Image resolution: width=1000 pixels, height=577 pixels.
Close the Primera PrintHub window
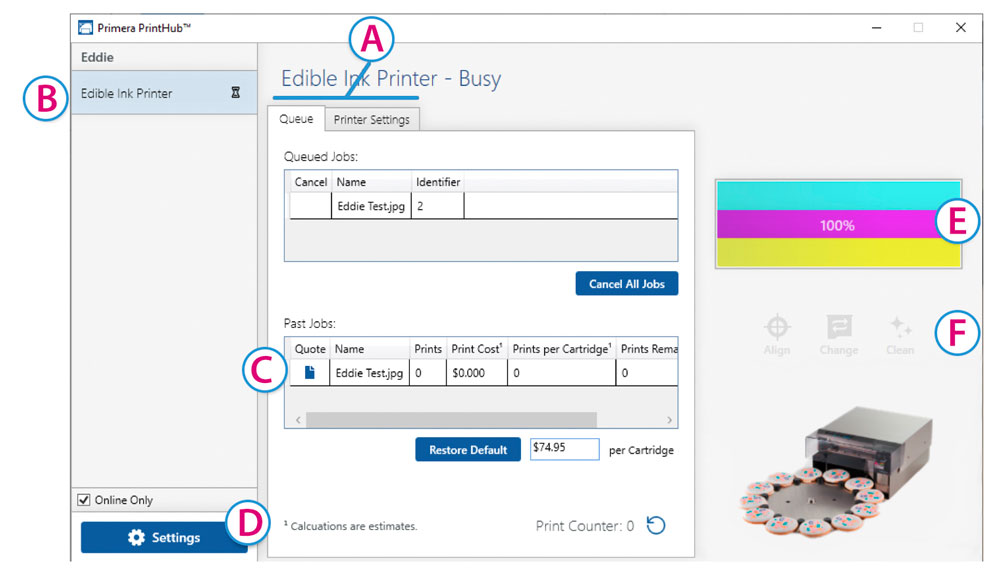click(960, 27)
